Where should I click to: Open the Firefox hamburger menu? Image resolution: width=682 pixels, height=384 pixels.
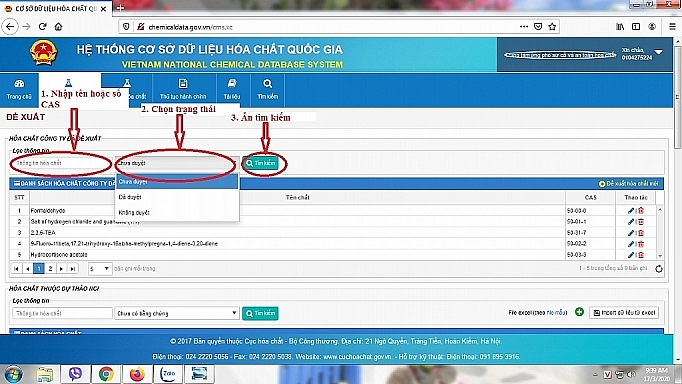click(672, 27)
